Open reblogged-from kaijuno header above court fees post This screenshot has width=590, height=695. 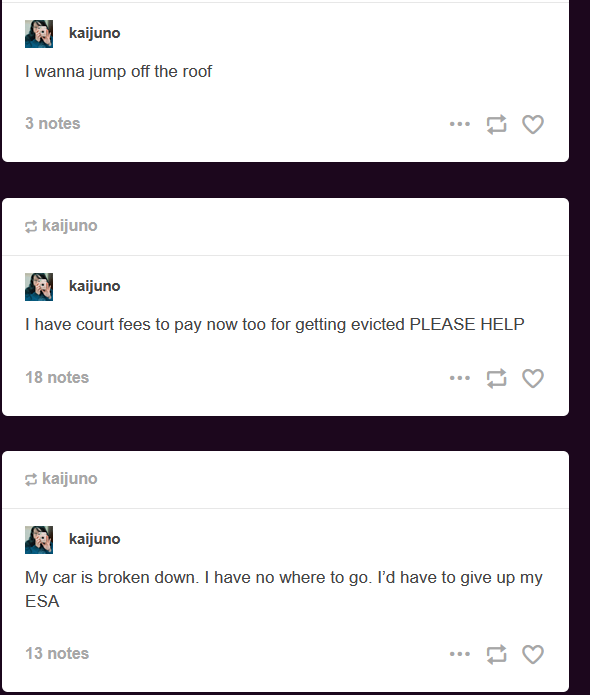(61, 226)
